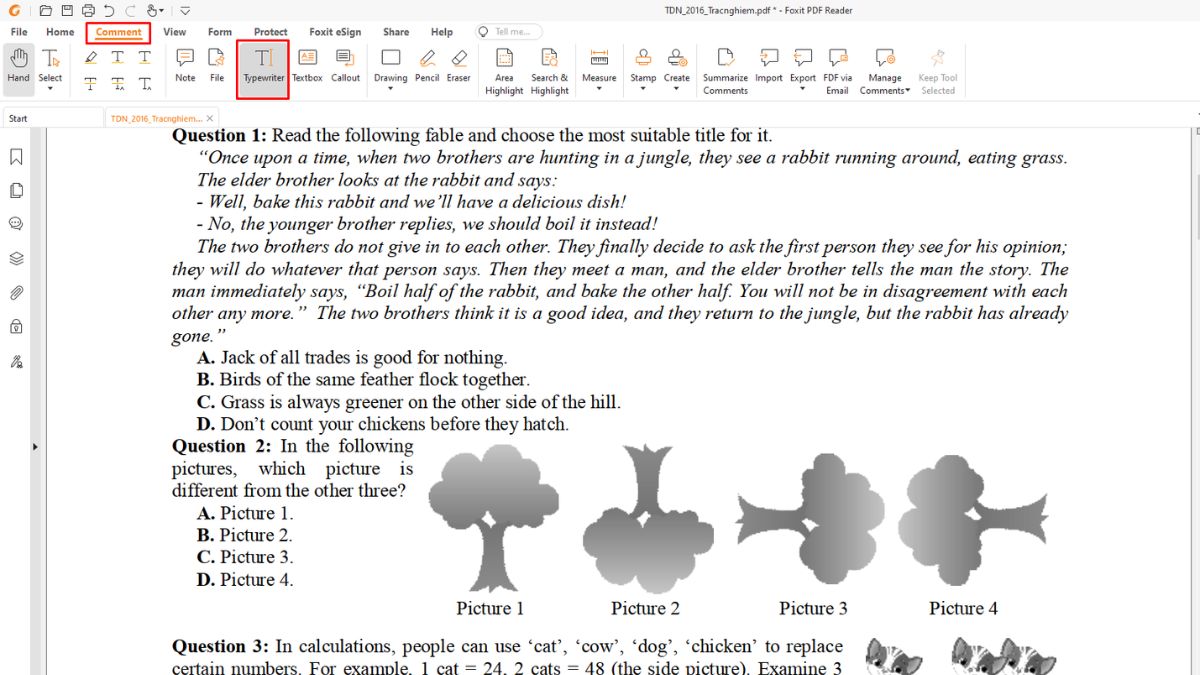Open a file from quick access toolbar
The image size is (1200, 675).
[47, 11]
